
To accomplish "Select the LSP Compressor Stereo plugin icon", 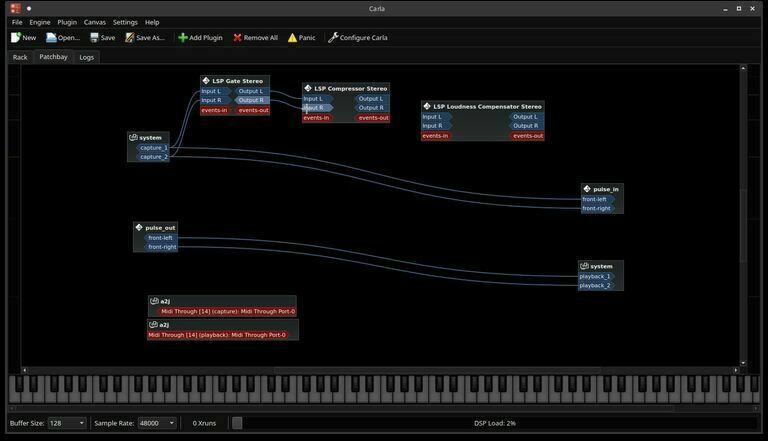I will tap(308, 88).
